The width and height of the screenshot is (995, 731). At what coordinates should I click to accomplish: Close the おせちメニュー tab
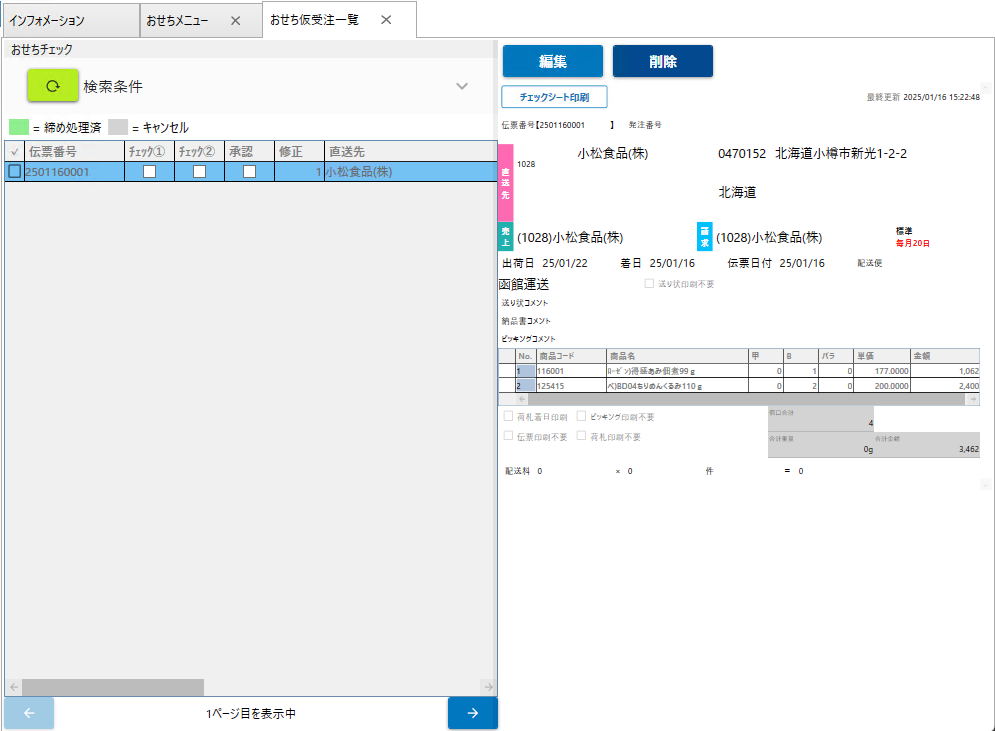(x=235, y=21)
